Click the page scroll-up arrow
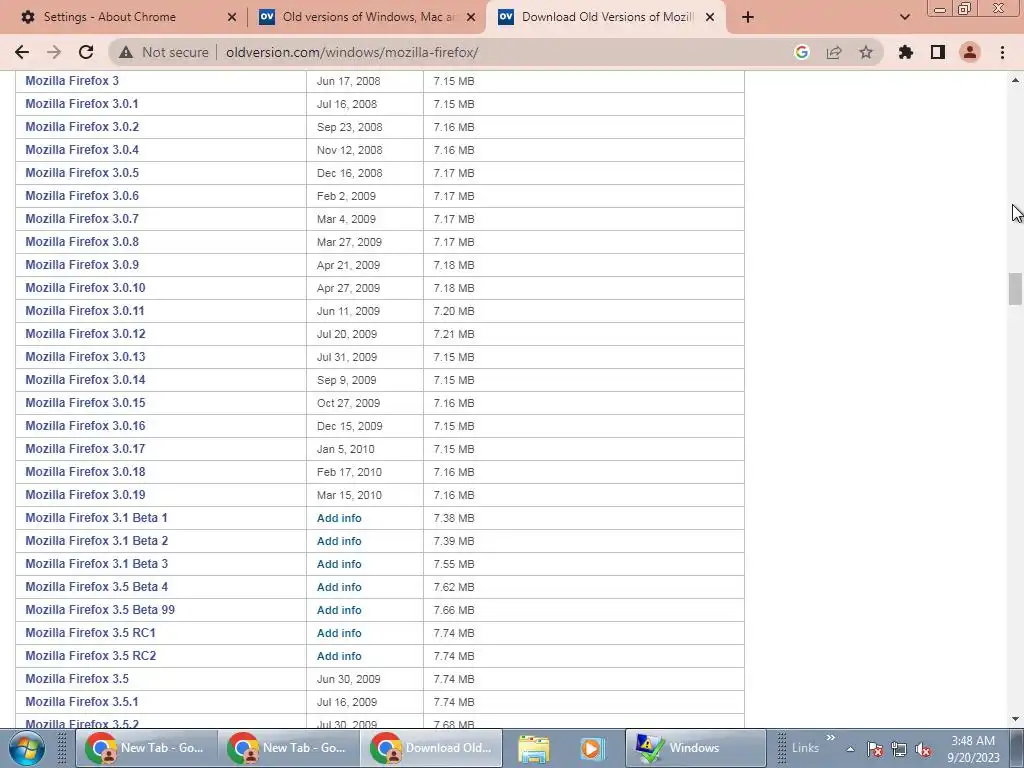The image size is (1024, 768). pyautogui.click(x=1015, y=80)
